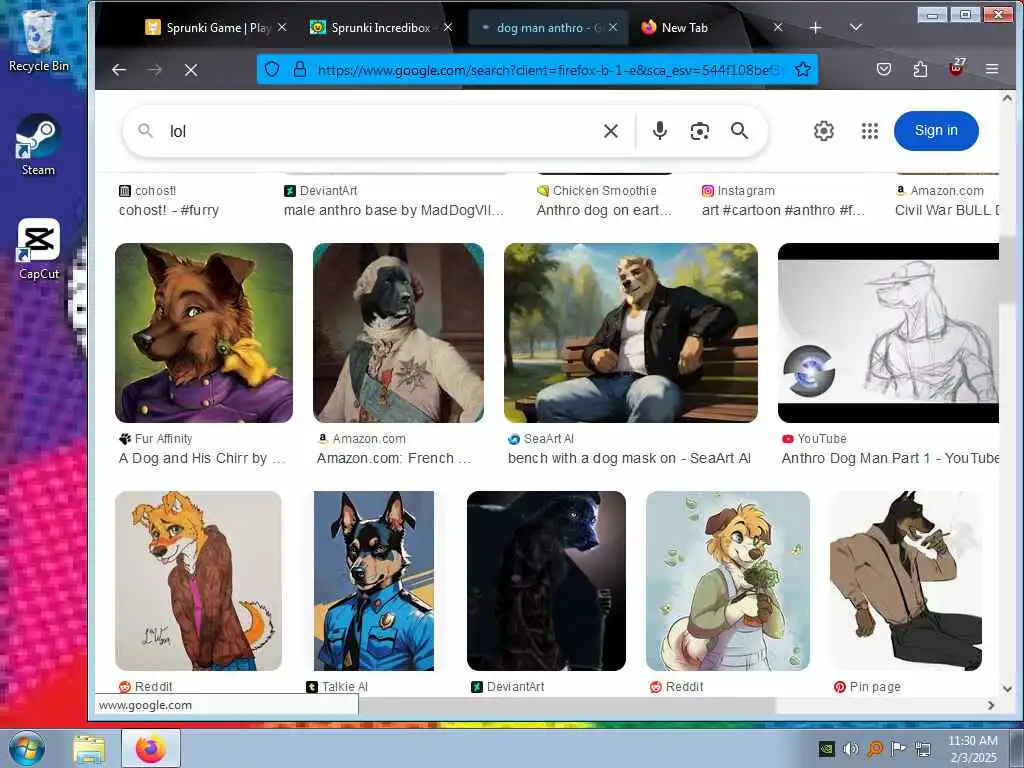Image resolution: width=1024 pixels, height=768 pixels.
Task: Open tracking protection shield icon
Action: [272, 69]
